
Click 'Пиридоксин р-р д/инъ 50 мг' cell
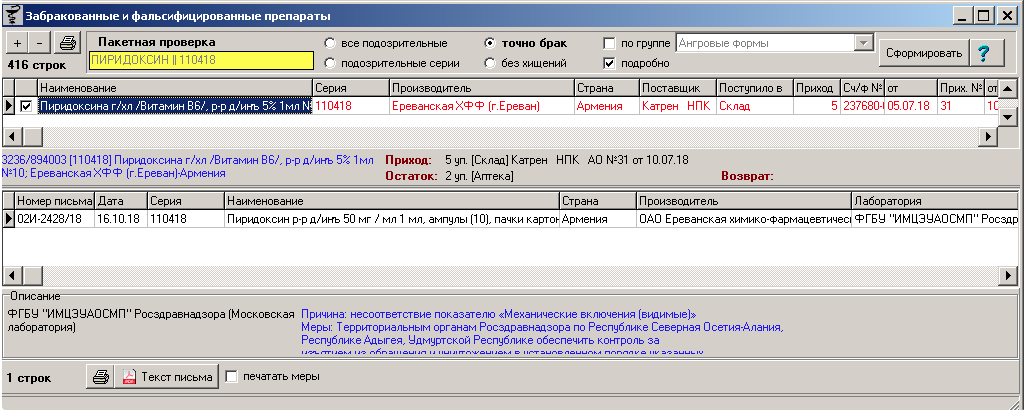tap(392, 219)
